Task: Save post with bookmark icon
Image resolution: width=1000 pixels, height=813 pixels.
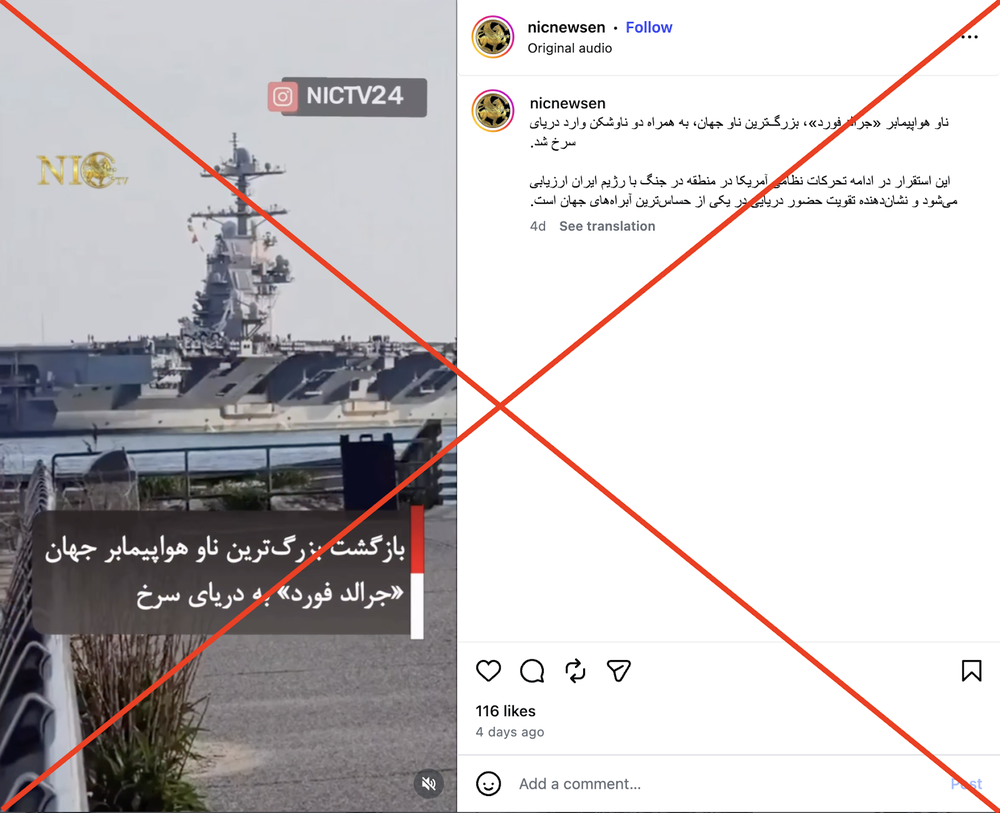Action: tap(971, 671)
